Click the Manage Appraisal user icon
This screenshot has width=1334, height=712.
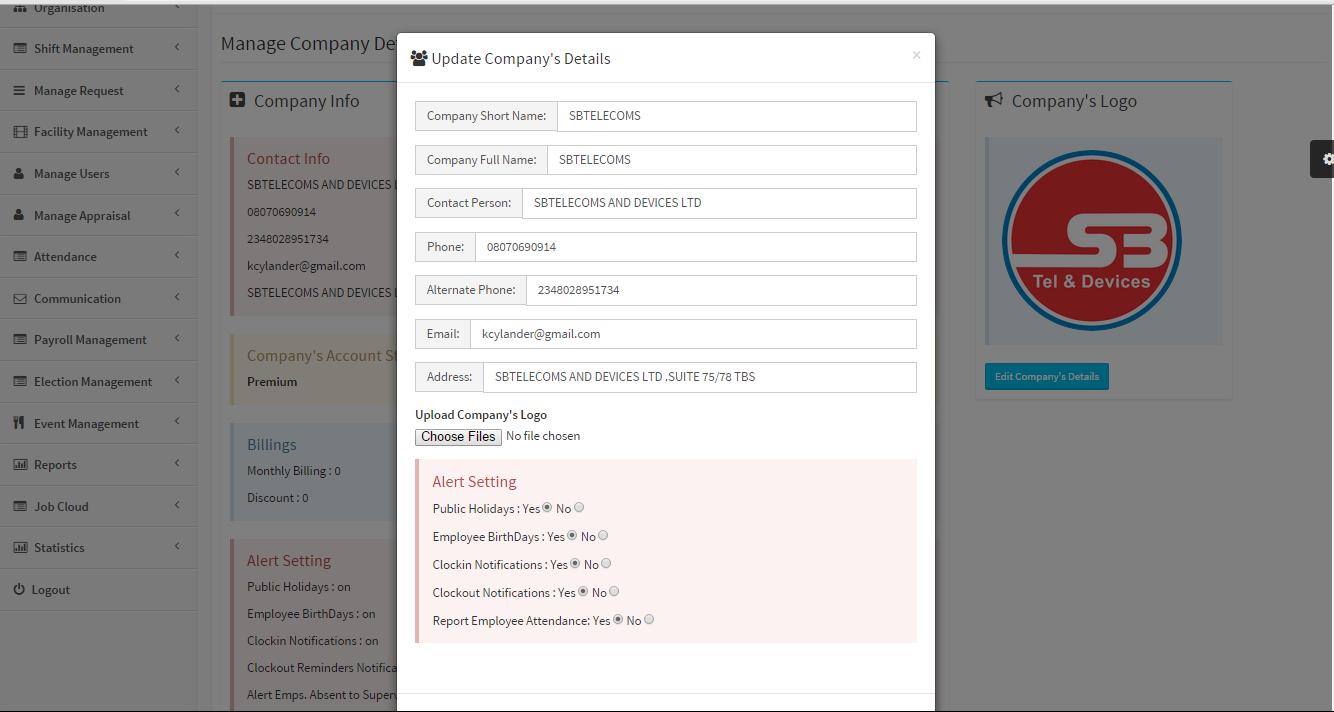[20, 216]
